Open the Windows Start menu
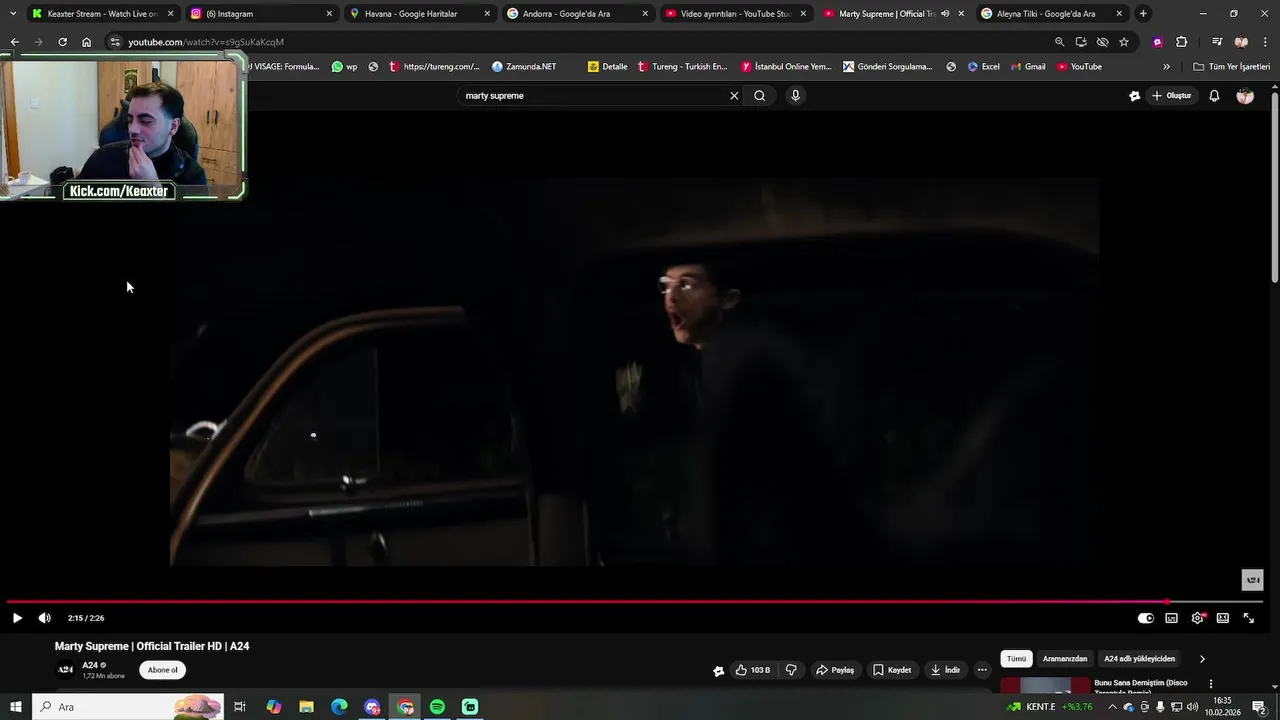1280x720 pixels. point(16,707)
